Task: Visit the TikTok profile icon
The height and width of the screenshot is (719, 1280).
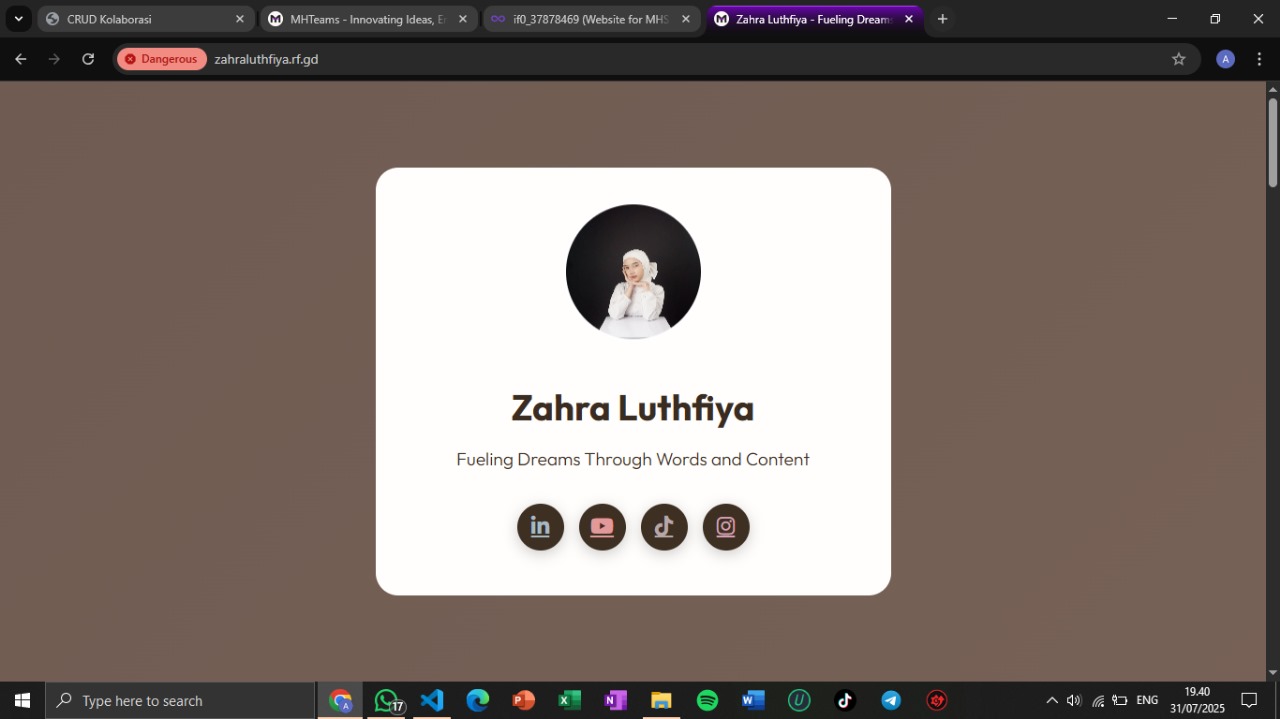Action: tap(664, 526)
